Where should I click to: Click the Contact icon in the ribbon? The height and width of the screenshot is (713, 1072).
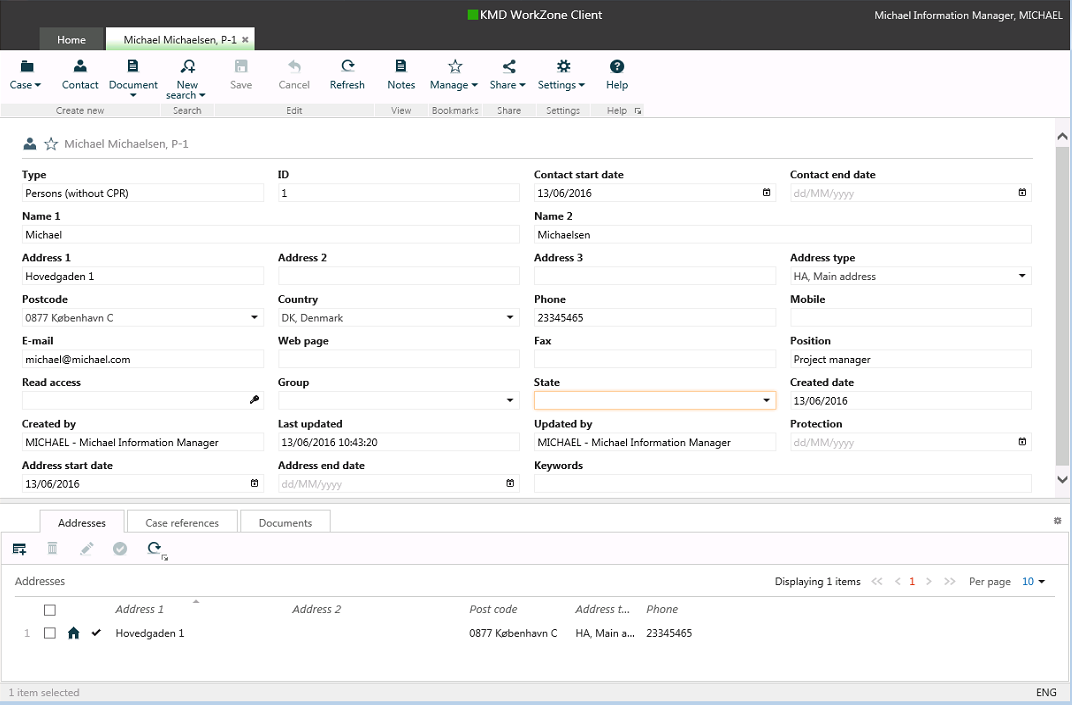[x=80, y=67]
